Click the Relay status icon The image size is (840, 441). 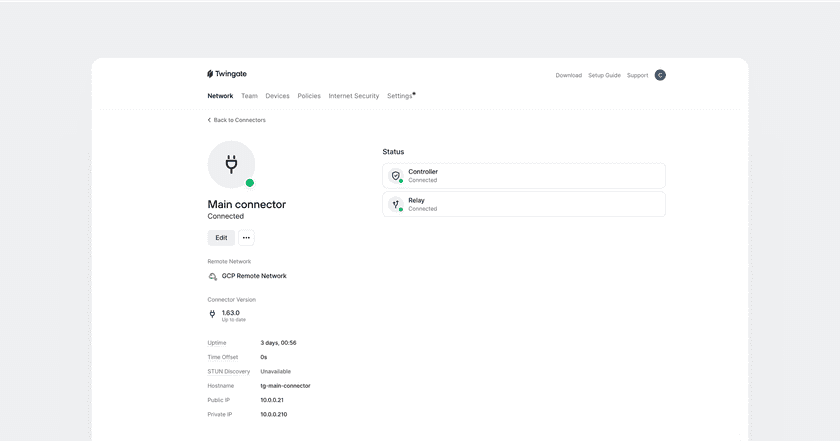[396, 204]
